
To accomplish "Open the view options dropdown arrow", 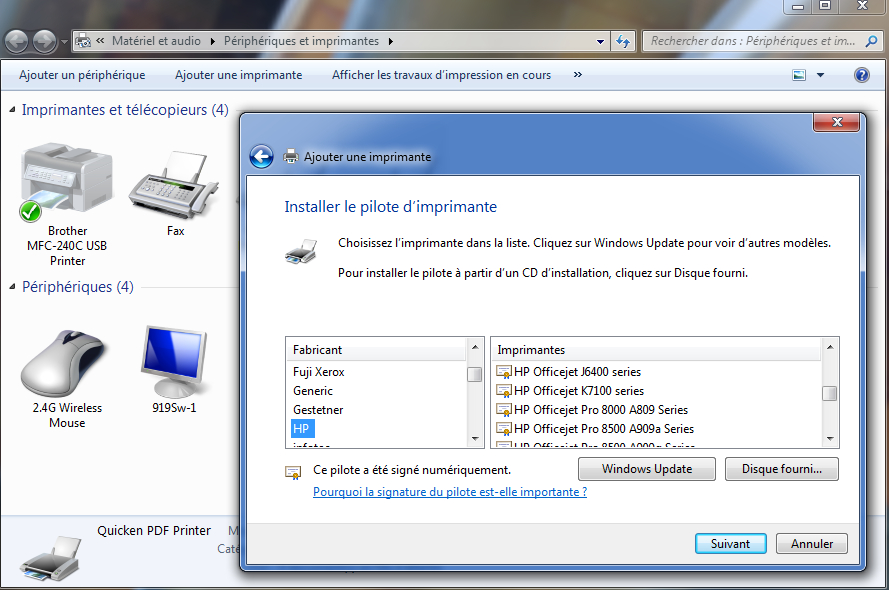I will pyautogui.click(x=820, y=75).
